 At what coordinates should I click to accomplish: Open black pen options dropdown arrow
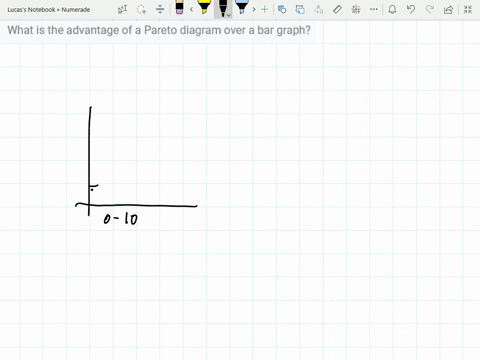(229, 15)
